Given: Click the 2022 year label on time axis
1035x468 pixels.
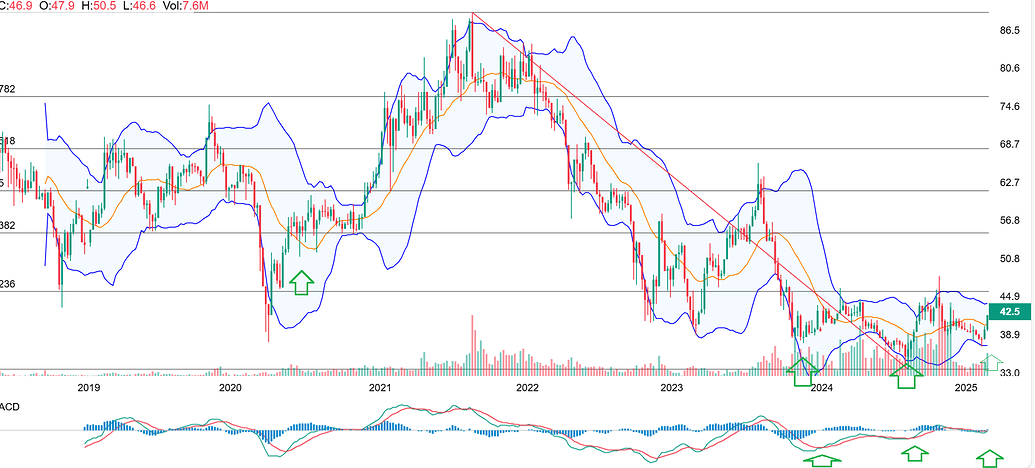Looking at the screenshot, I should pyautogui.click(x=527, y=387).
